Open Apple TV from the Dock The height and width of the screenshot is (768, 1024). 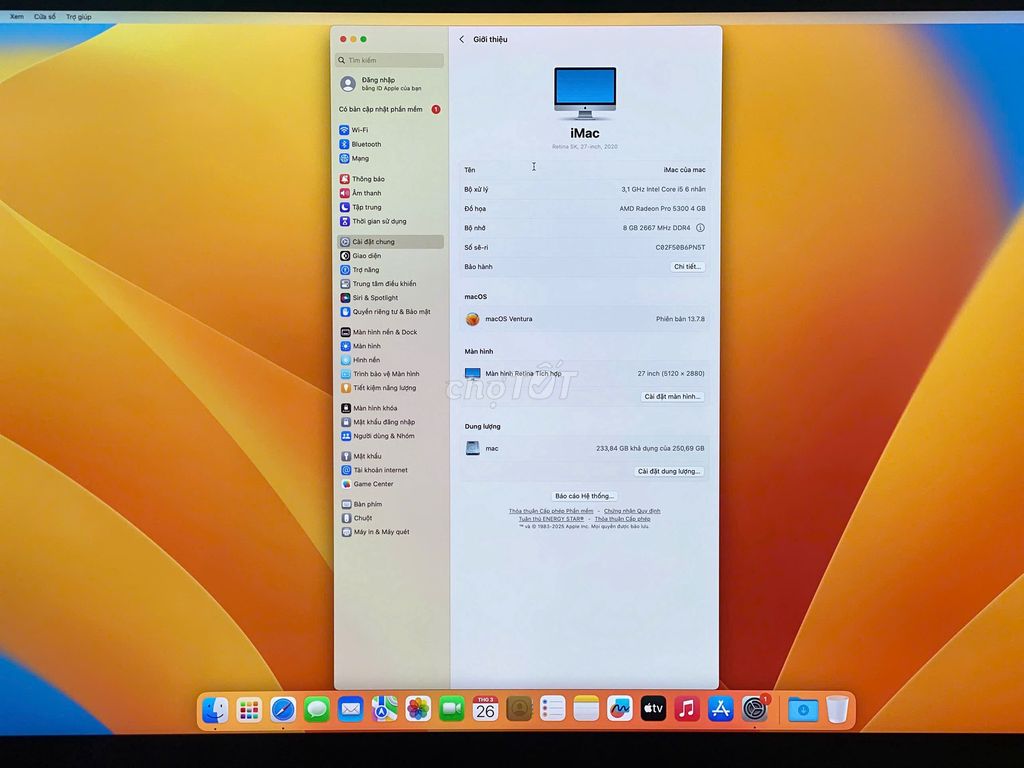(653, 709)
